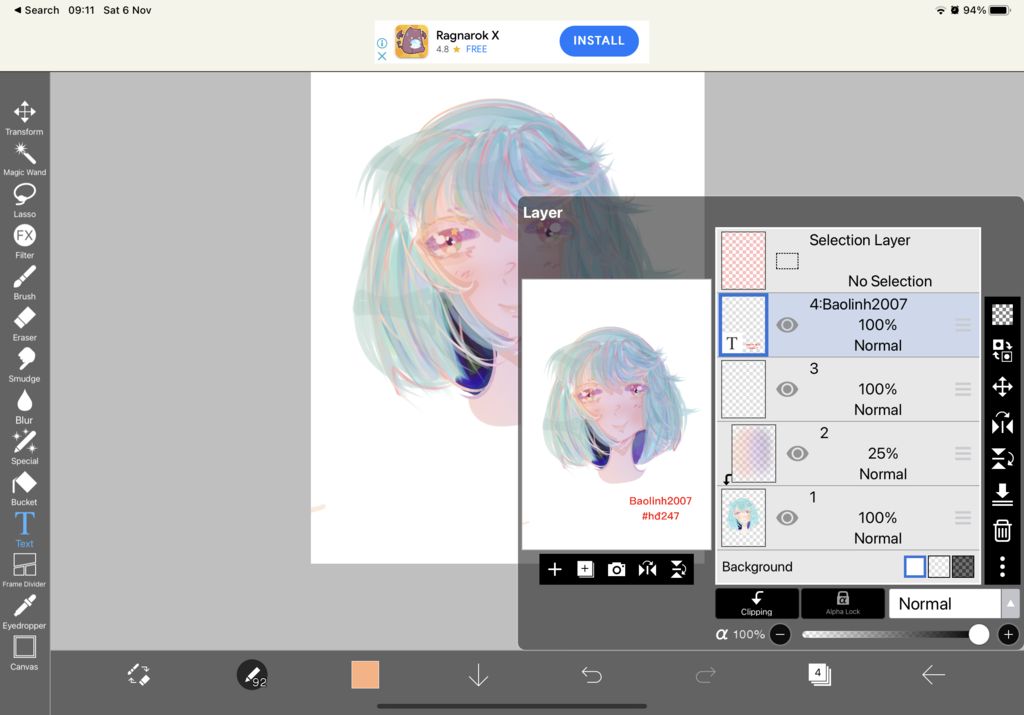Select the Magic Wand tool
Viewport: 1024px width, 715px height.
[24, 159]
